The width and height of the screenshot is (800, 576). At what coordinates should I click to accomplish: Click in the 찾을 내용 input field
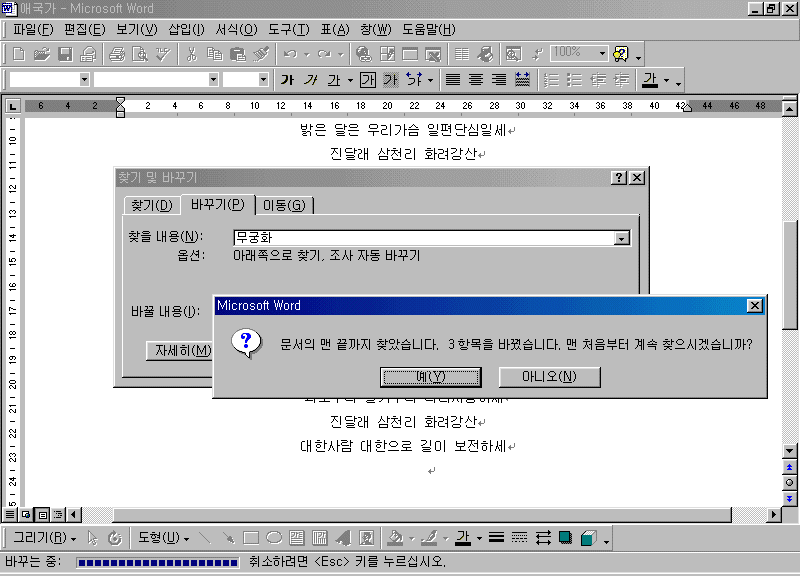[x=424, y=238]
